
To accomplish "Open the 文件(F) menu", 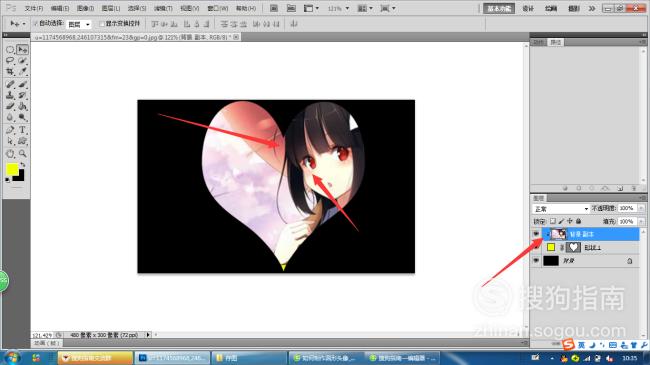I will pos(34,8).
